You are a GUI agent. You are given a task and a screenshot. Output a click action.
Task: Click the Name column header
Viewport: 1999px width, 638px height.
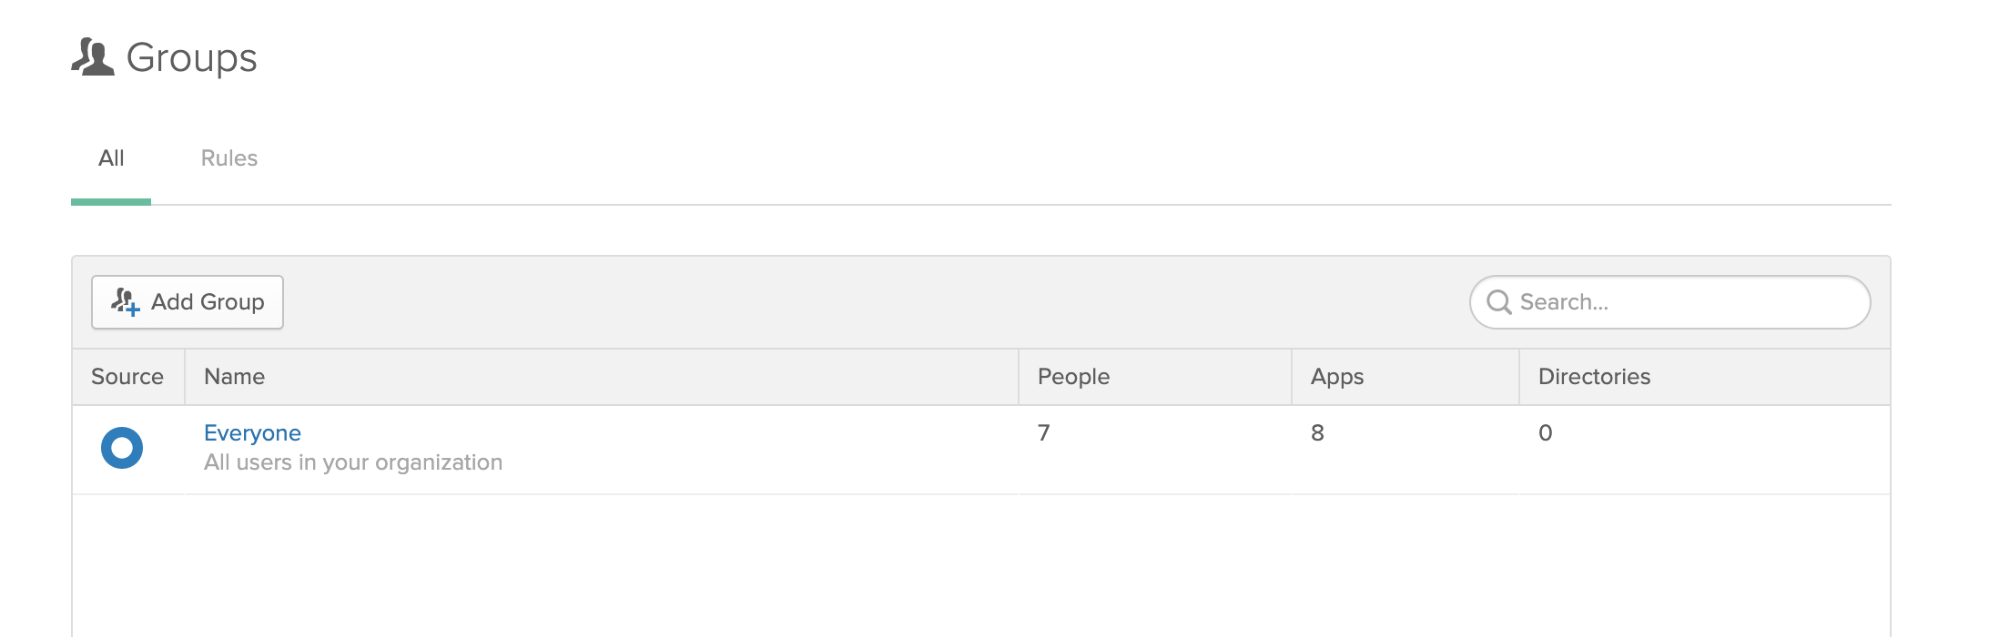(234, 377)
